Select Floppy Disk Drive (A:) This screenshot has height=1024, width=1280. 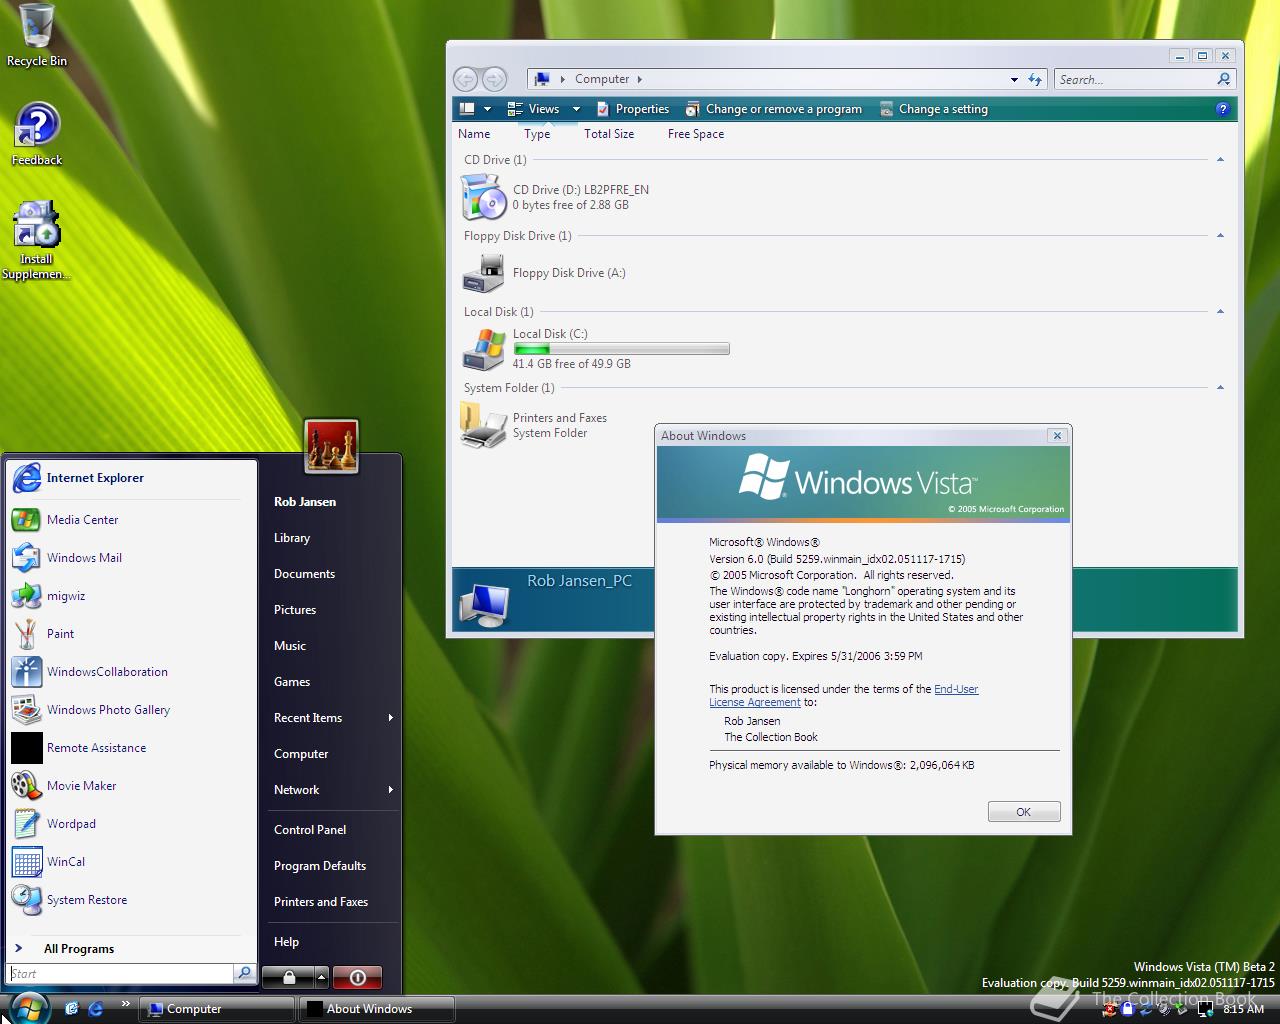pos(544,273)
